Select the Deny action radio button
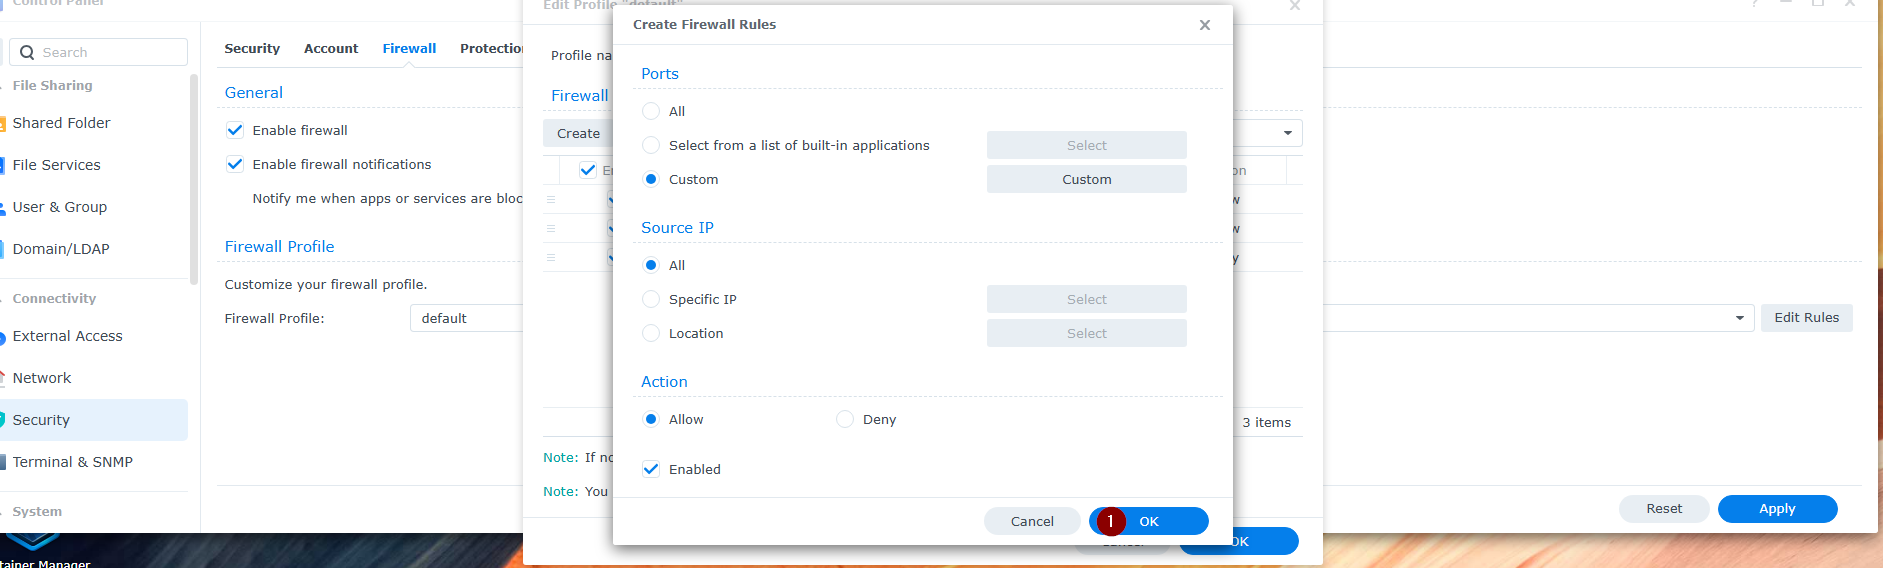1883x568 pixels. [x=845, y=420]
